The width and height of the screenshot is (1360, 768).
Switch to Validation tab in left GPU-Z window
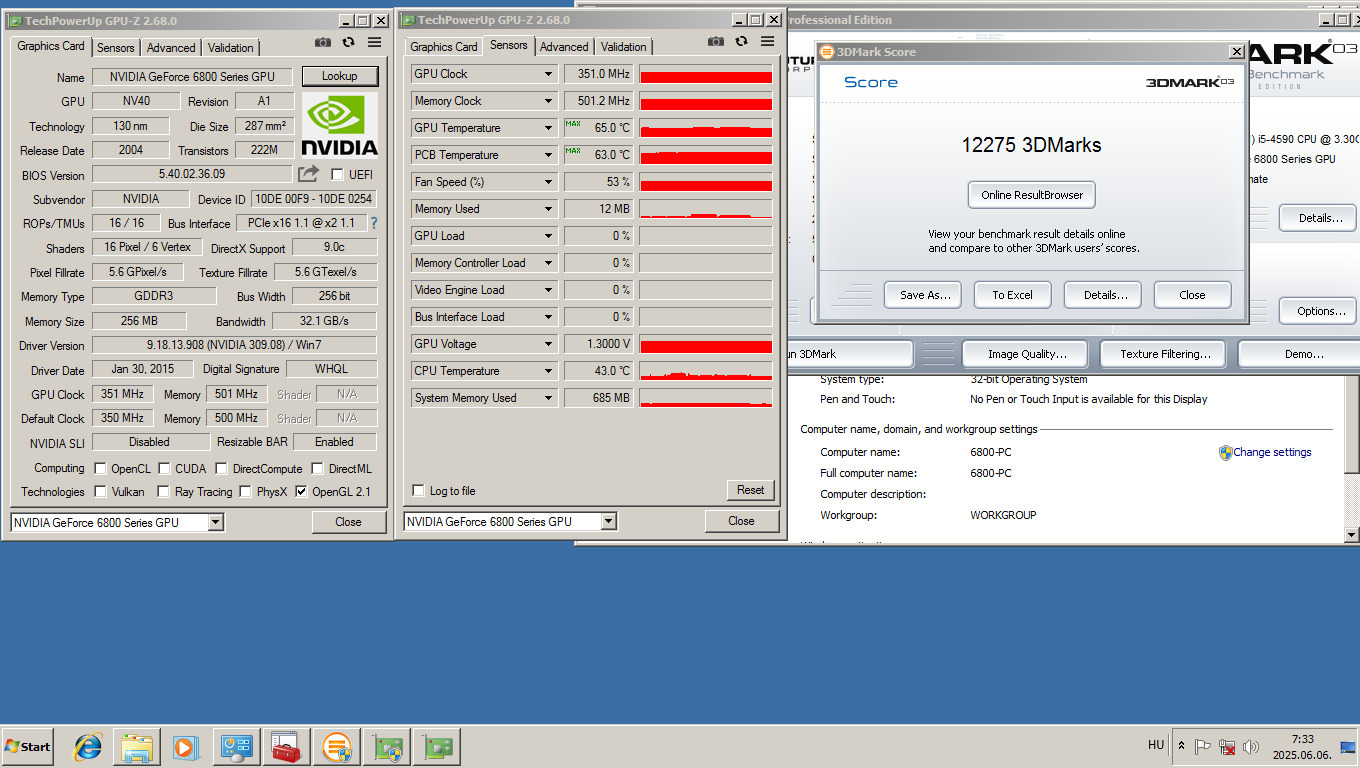click(231, 47)
